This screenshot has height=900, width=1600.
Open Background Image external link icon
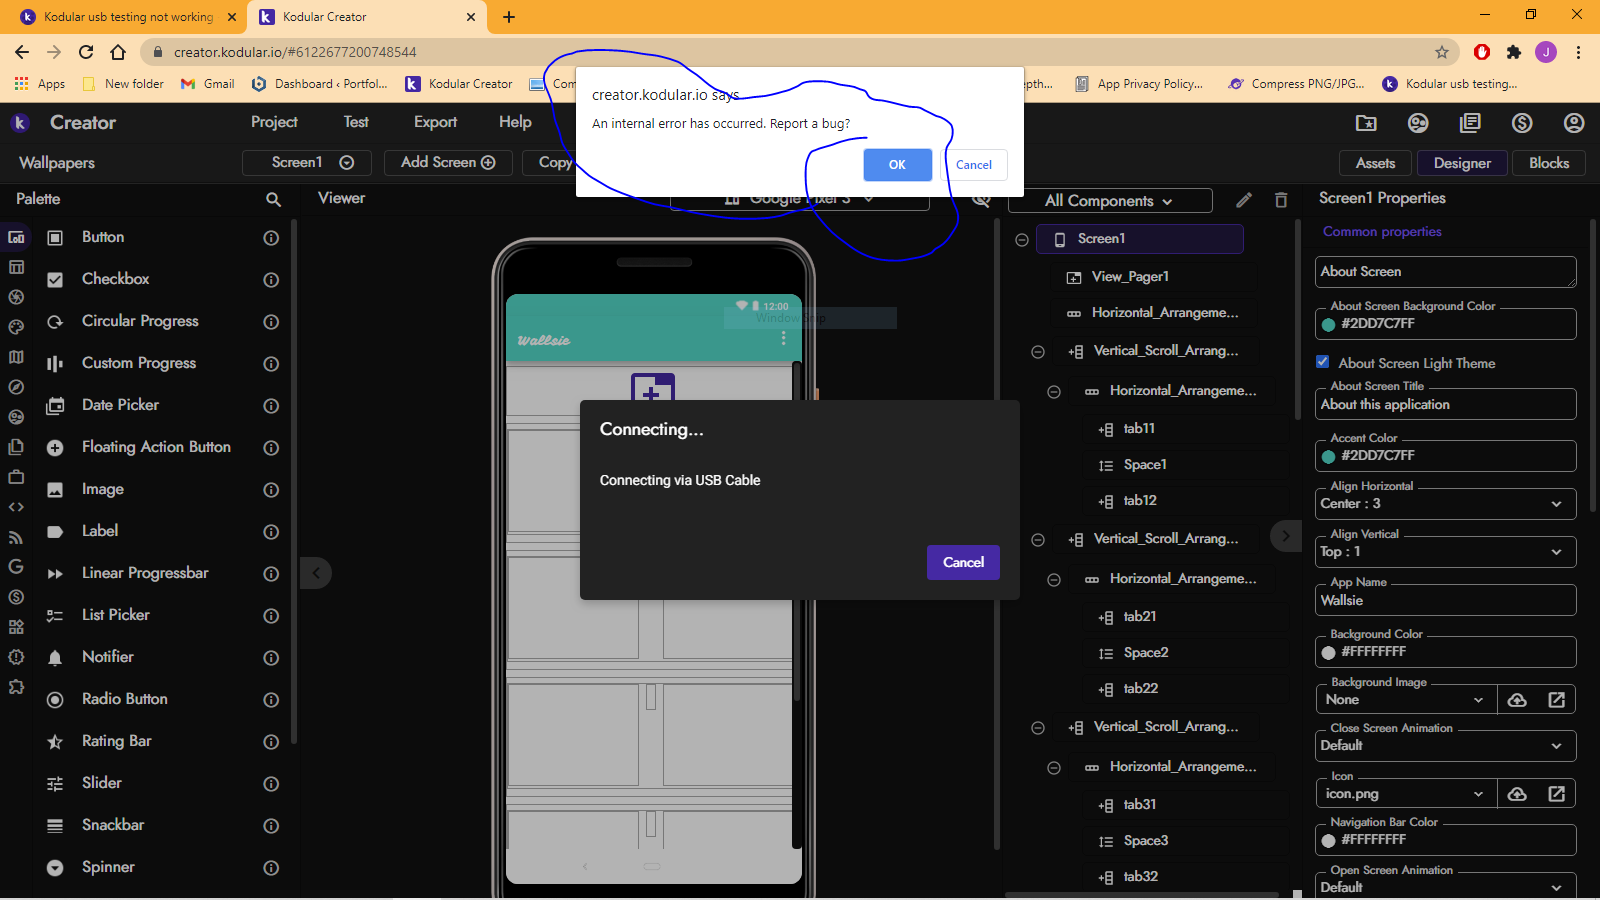1557,700
